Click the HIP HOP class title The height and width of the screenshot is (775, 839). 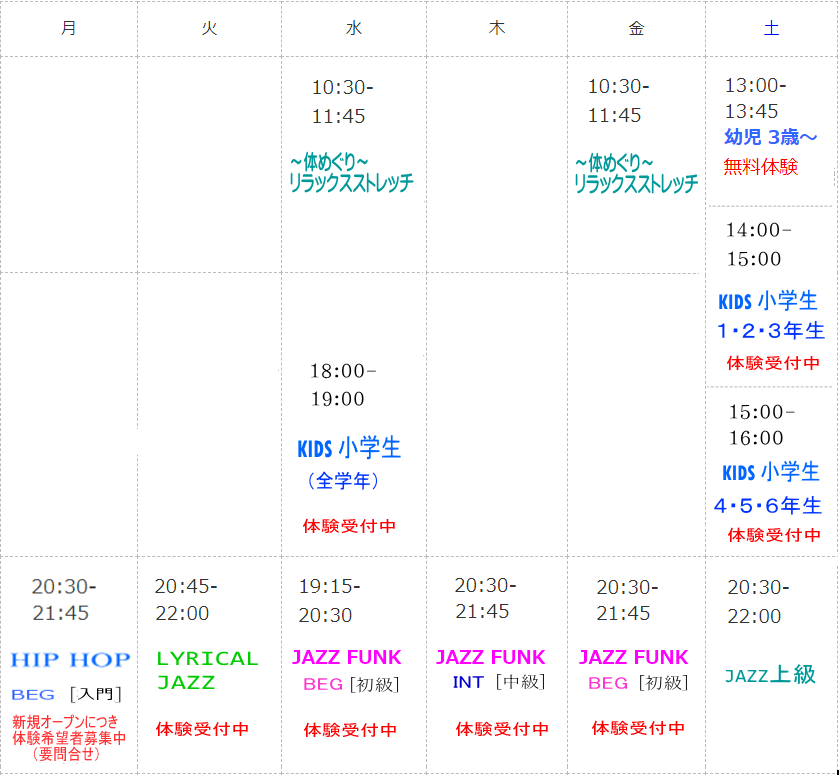70,660
